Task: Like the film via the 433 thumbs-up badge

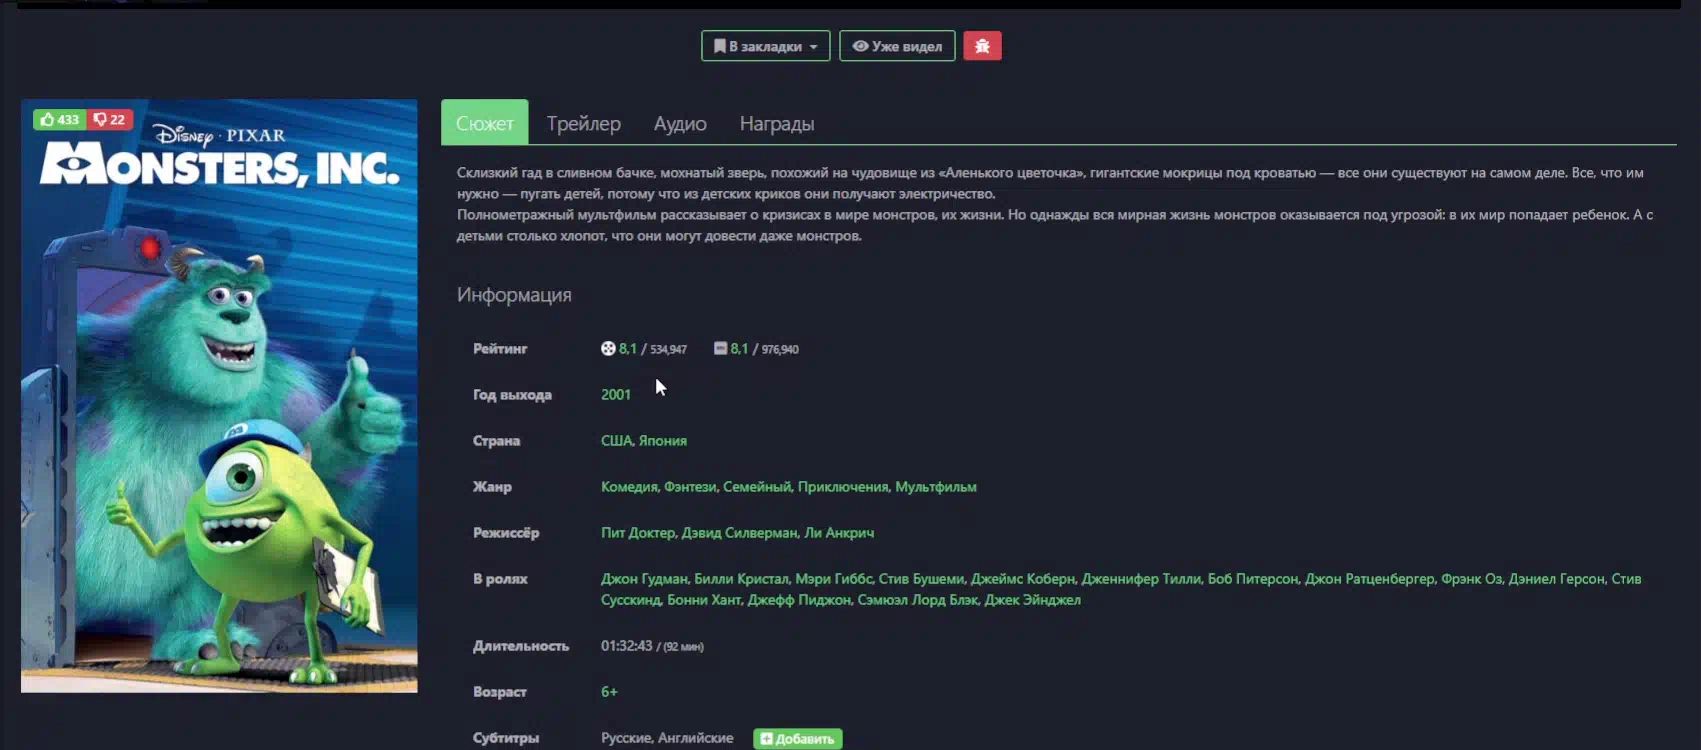Action: pyautogui.click(x=59, y=119)
